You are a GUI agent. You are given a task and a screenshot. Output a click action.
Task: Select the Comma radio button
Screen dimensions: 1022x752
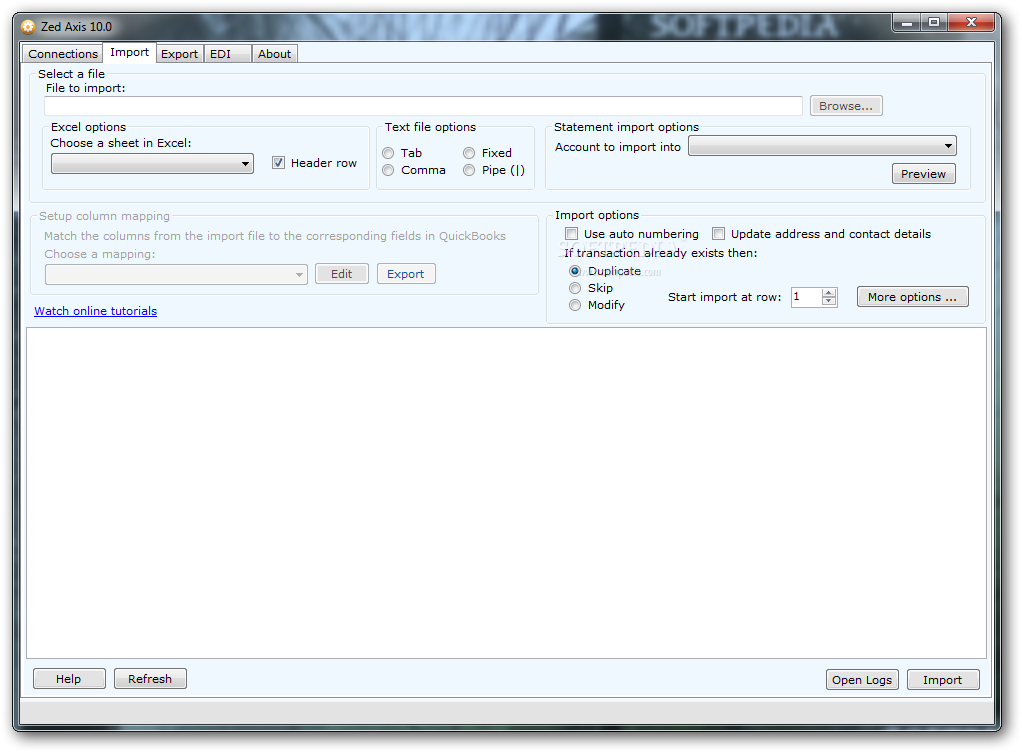pos(388,170)
